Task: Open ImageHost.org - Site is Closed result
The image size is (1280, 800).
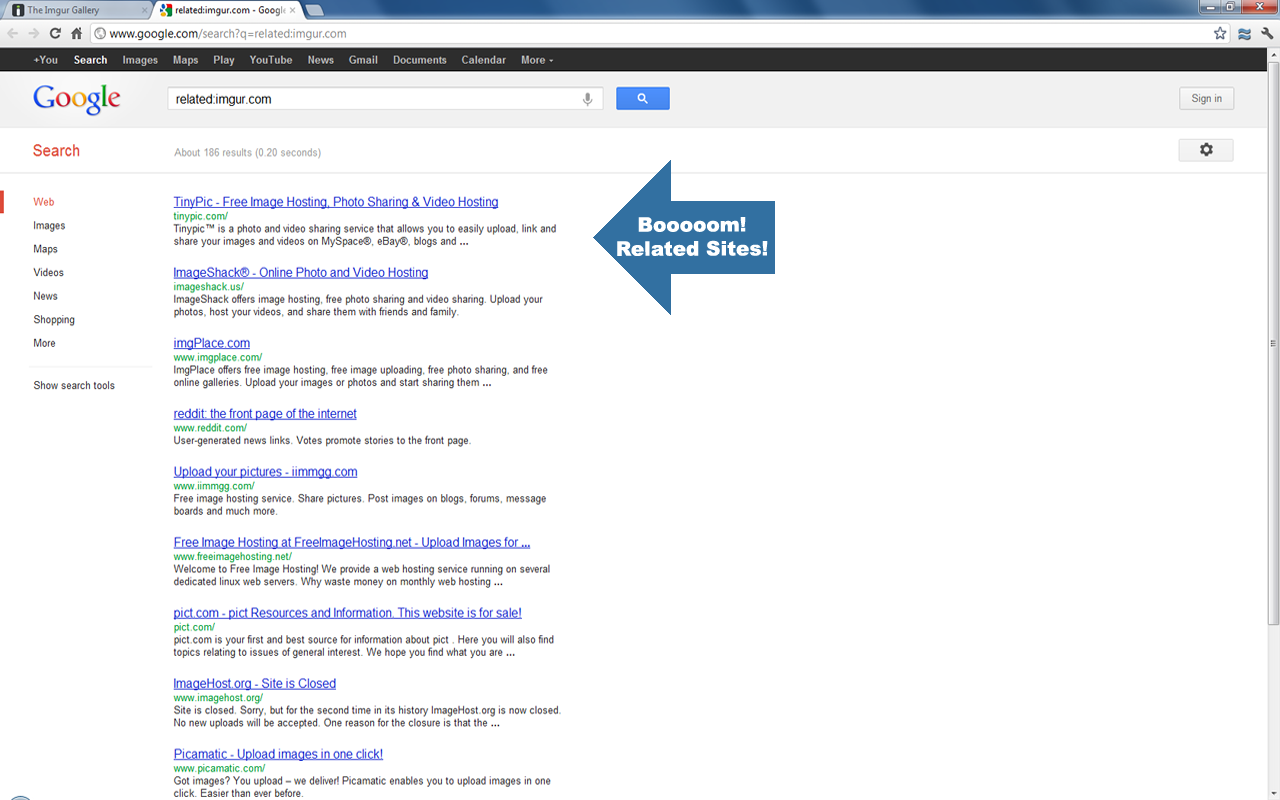Action: 255,684
